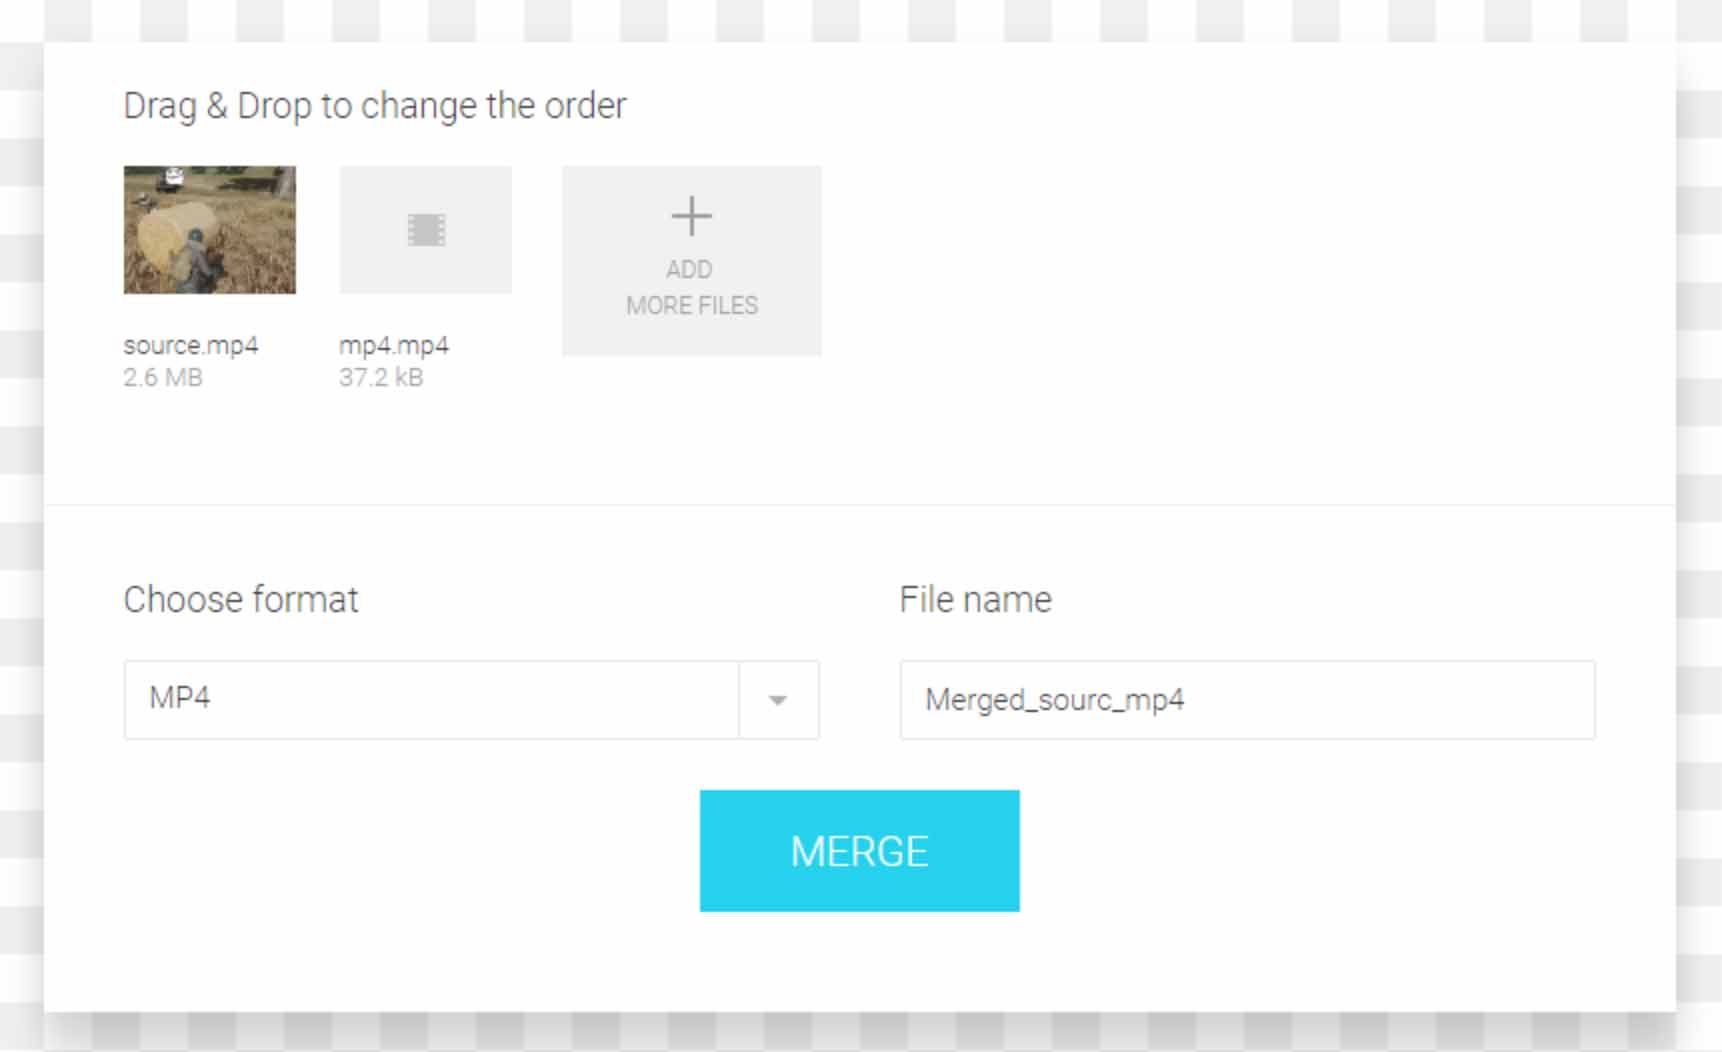Viewport: 1722px width, 1052px height.
Task: Select the gray mp4.mp4 placeholder tile
Action: tap(426, 230)
